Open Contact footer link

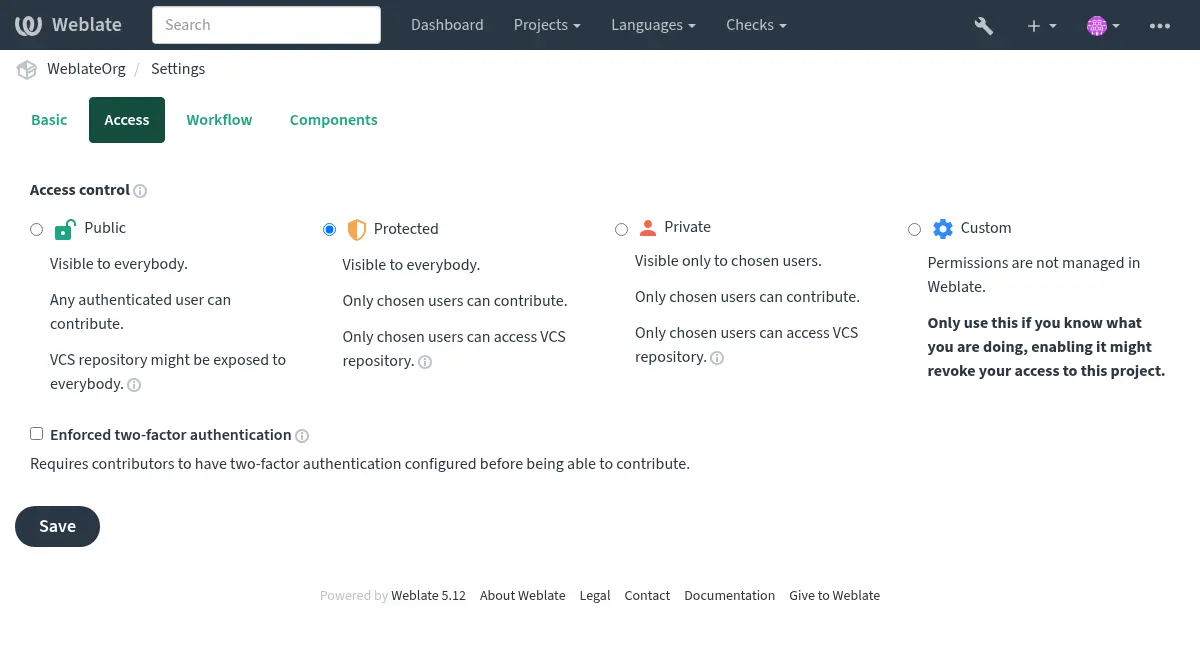tap(647, 595)
